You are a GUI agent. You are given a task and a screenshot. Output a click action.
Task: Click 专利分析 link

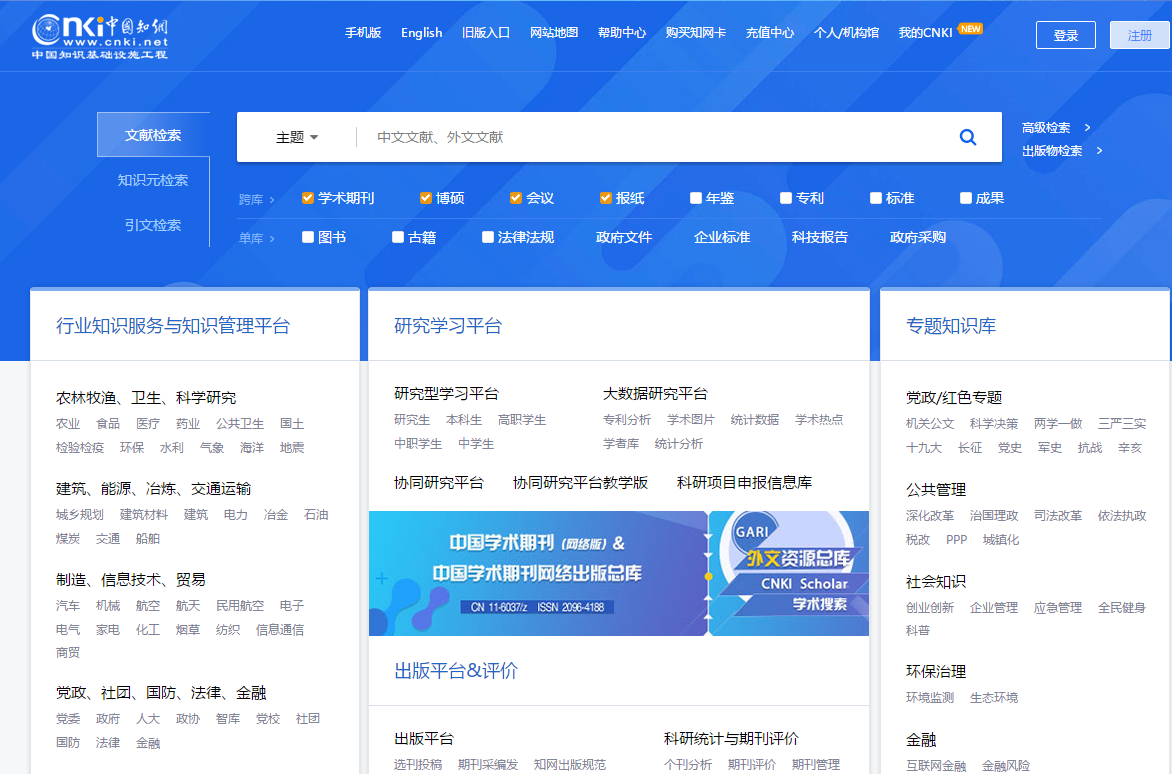[627, 420]
